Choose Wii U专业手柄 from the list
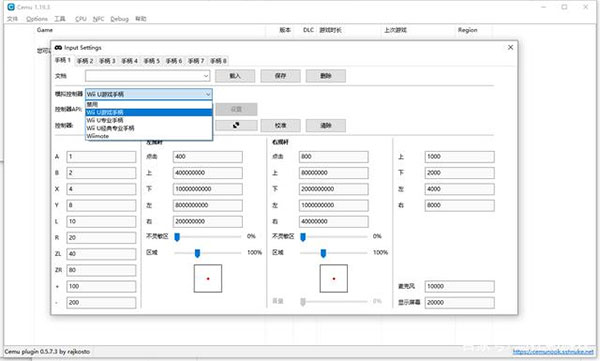 [148, 120]
